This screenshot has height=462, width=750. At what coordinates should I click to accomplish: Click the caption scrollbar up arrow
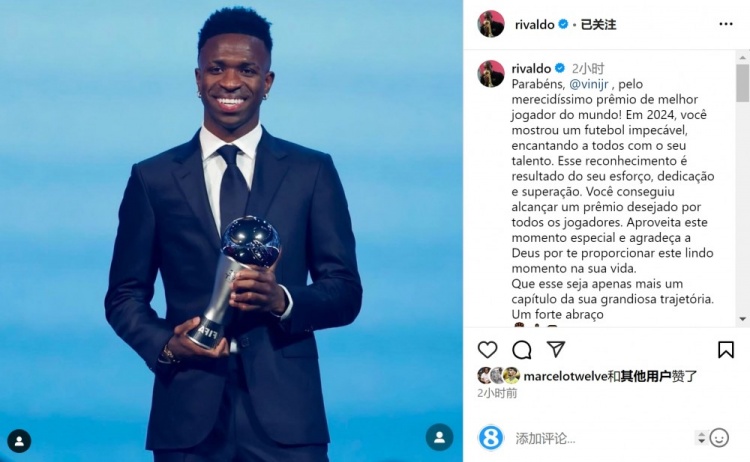click(x=742, y=58)
